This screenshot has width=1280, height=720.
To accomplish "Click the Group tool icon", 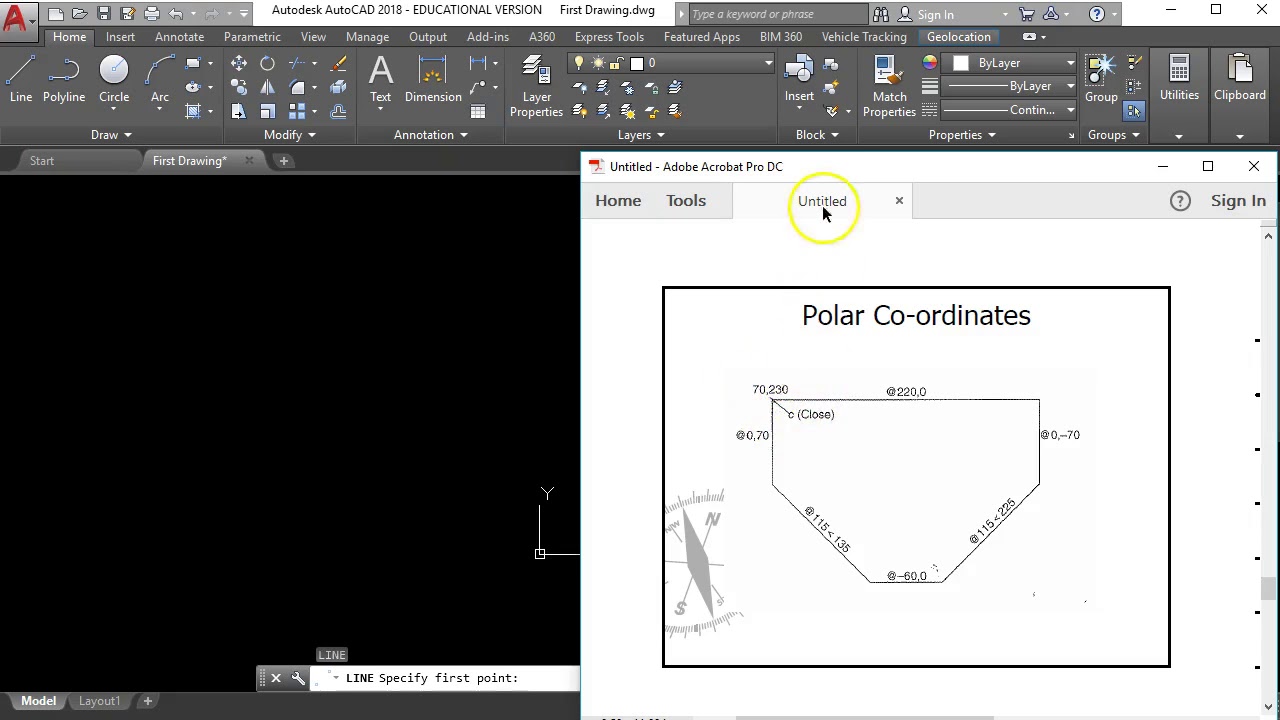I will click(1101, 80).
